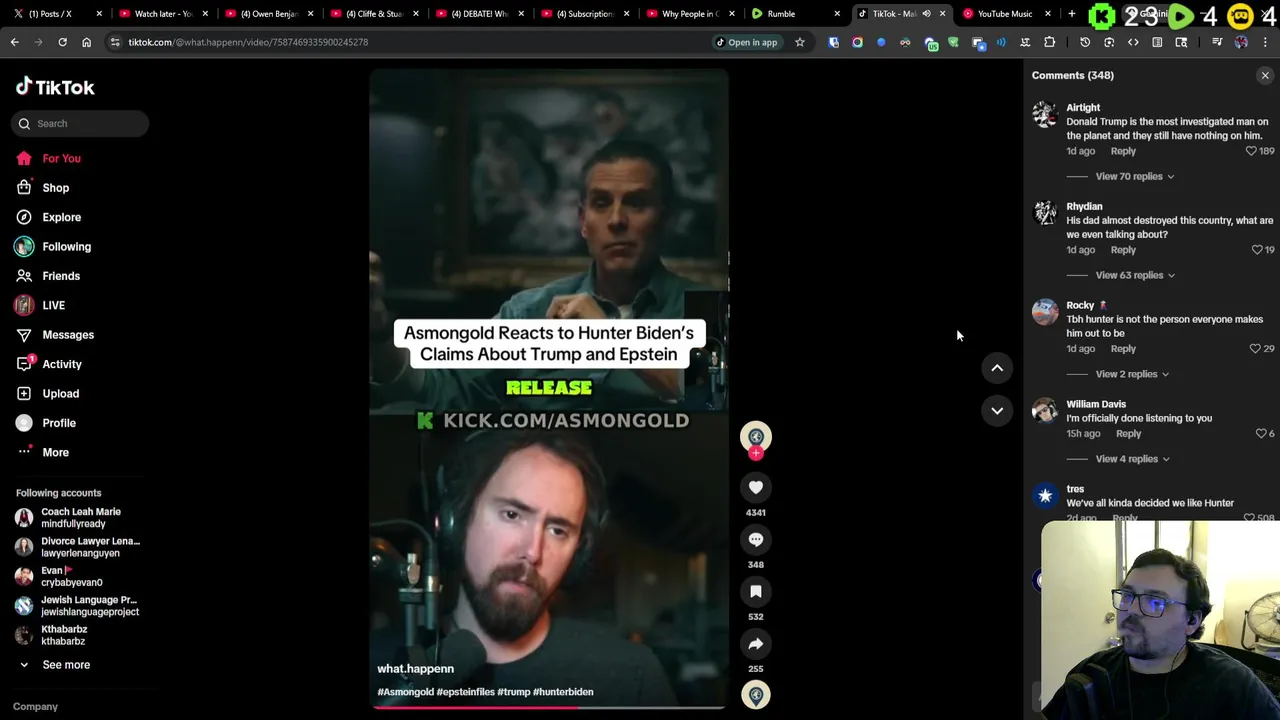Screen dimensions: 1280x720
Task: Like Airtight's comment
Action: (x=1251, y=151)
